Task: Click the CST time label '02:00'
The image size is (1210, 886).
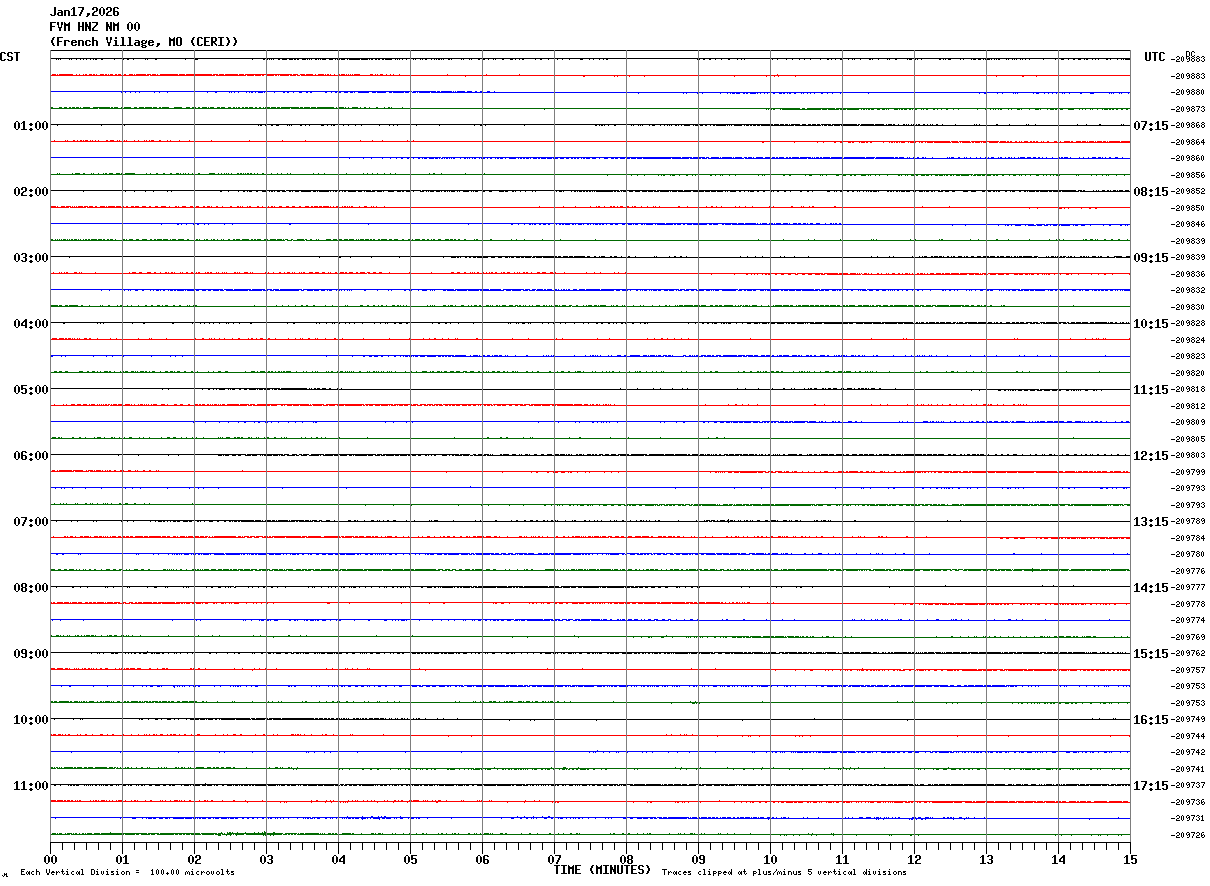Action: tap(30, 191)
